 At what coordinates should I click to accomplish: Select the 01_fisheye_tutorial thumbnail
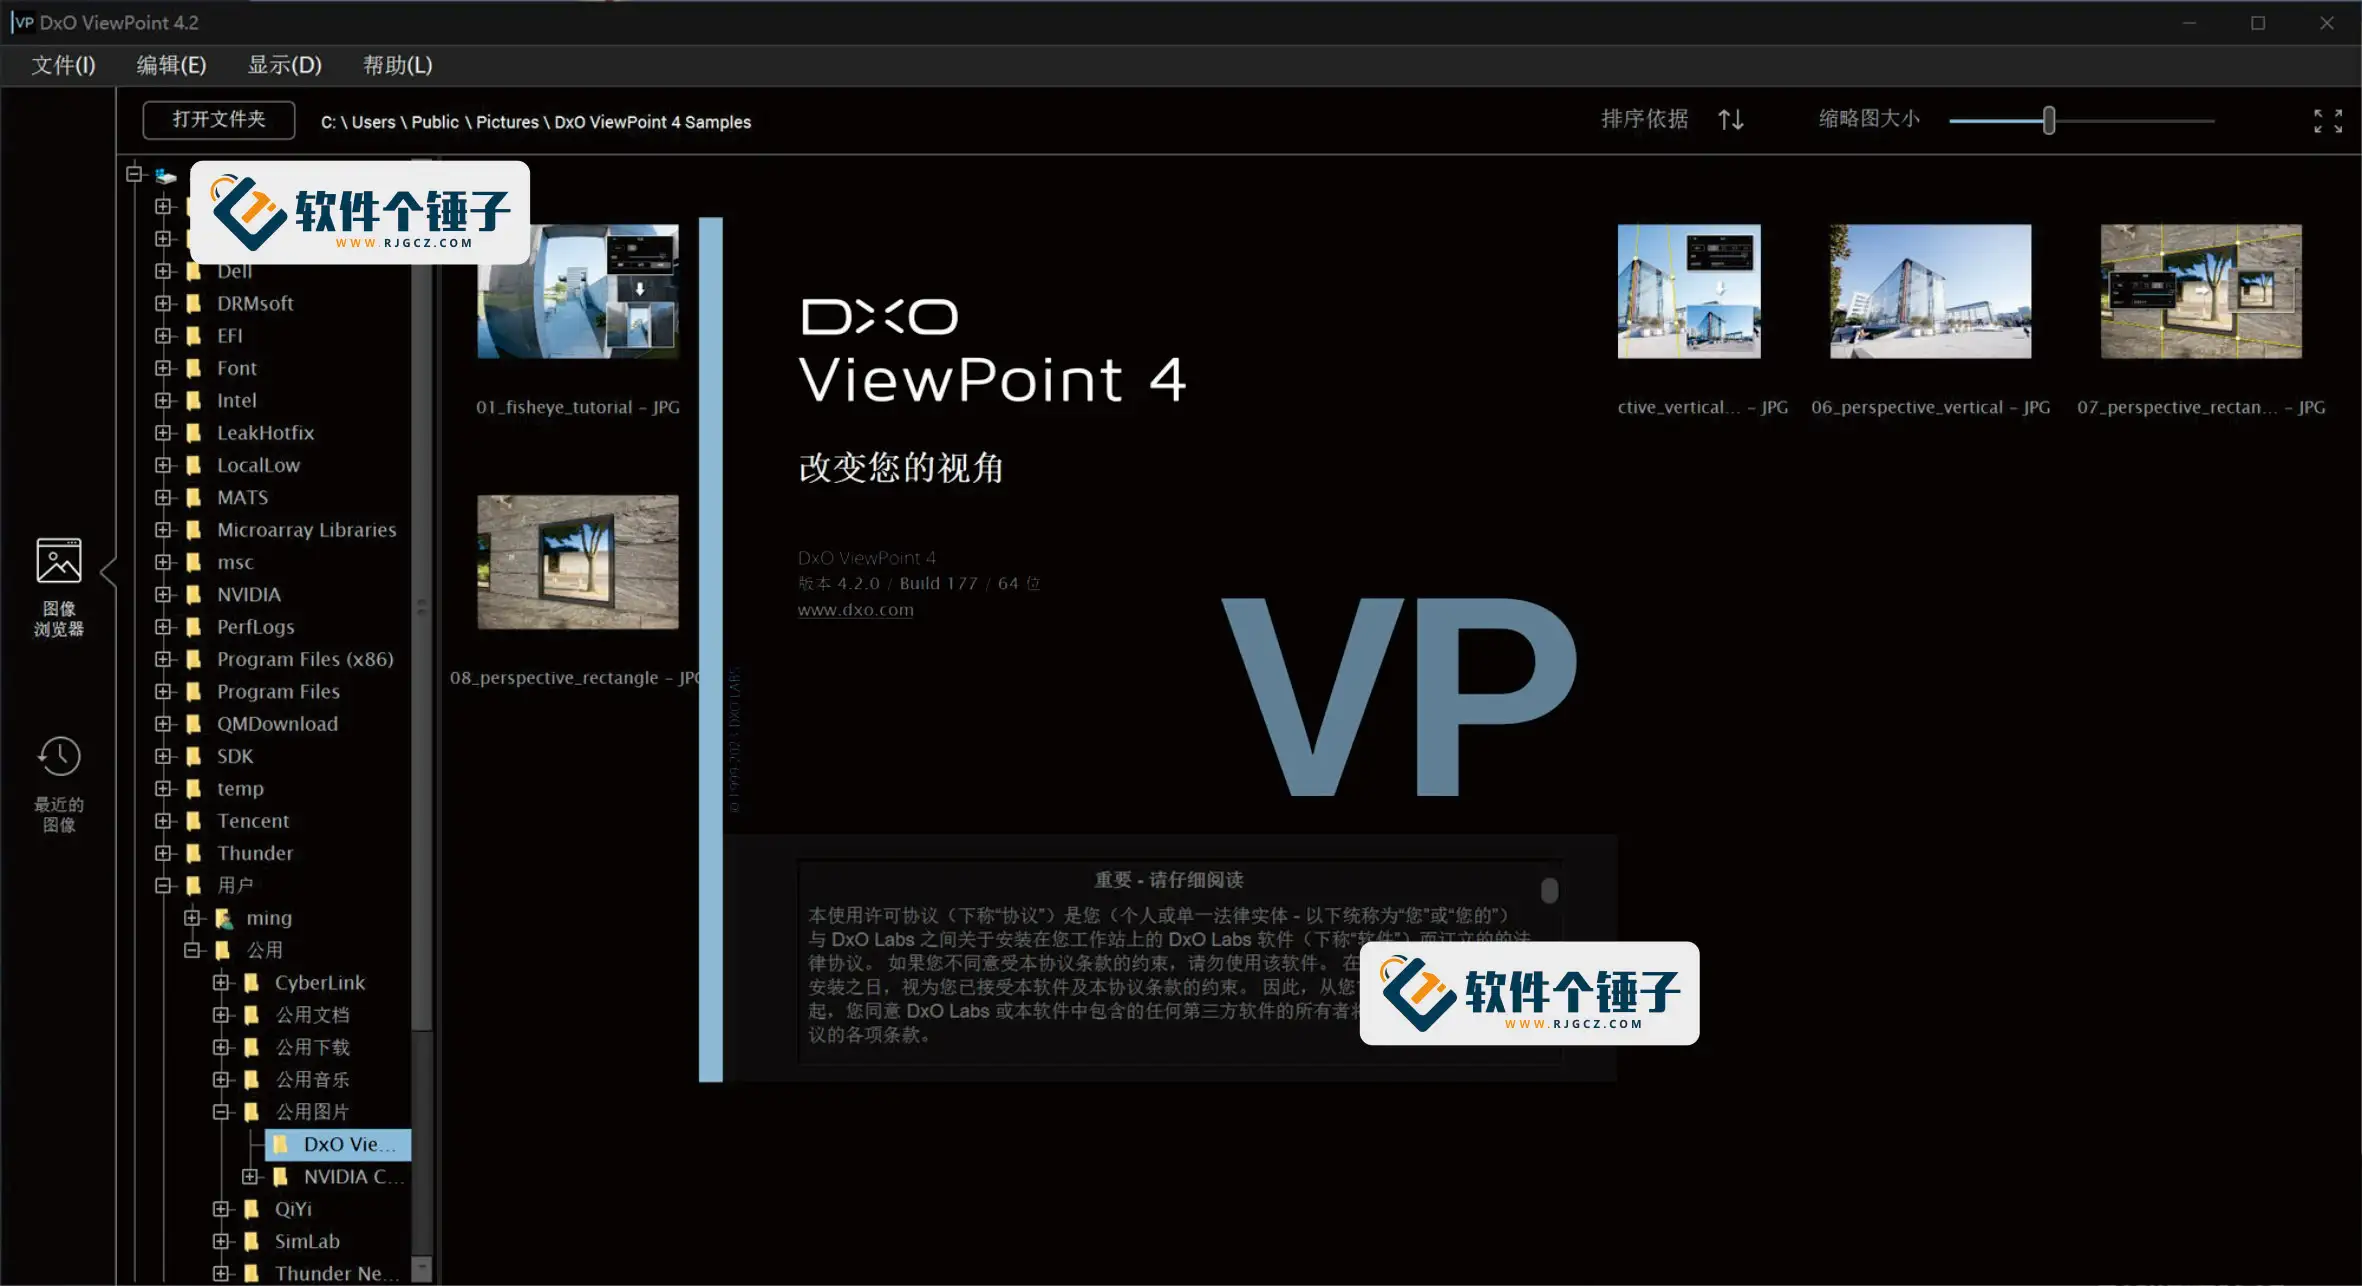(578, 291)
